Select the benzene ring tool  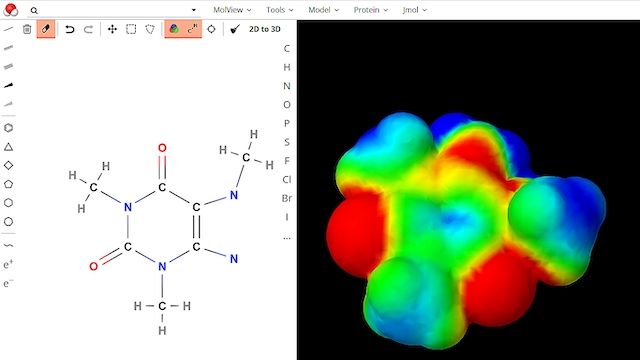point(9,128)
